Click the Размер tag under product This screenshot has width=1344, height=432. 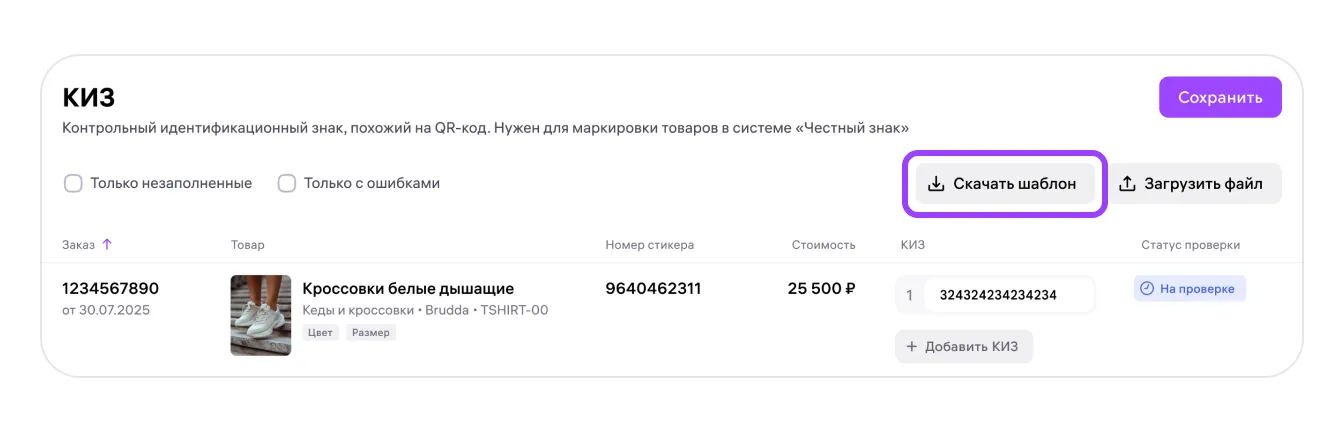[x=371, y=332]
